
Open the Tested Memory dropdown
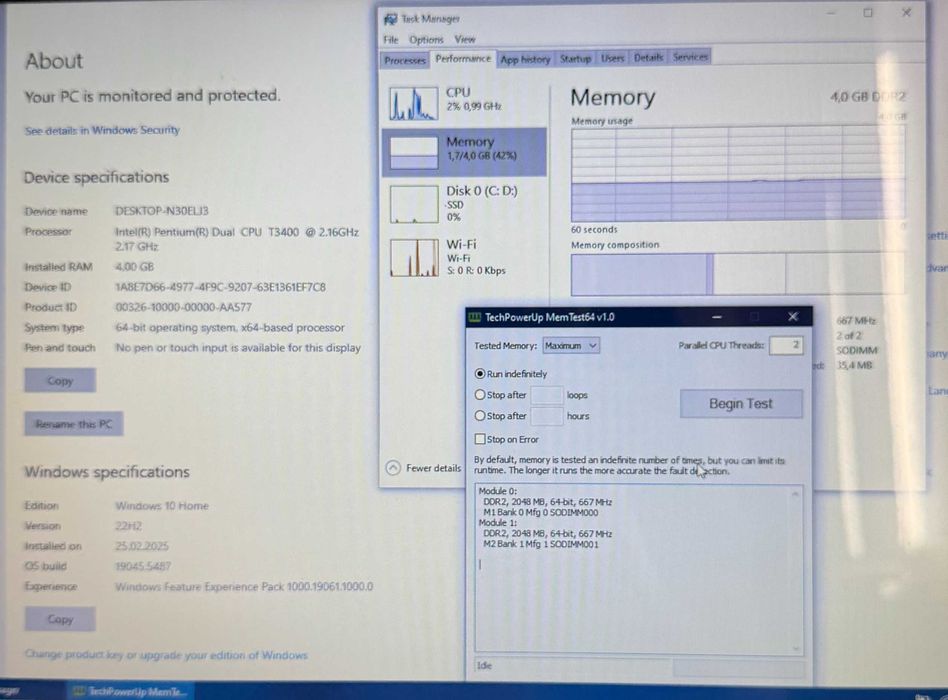click(571, 345)
